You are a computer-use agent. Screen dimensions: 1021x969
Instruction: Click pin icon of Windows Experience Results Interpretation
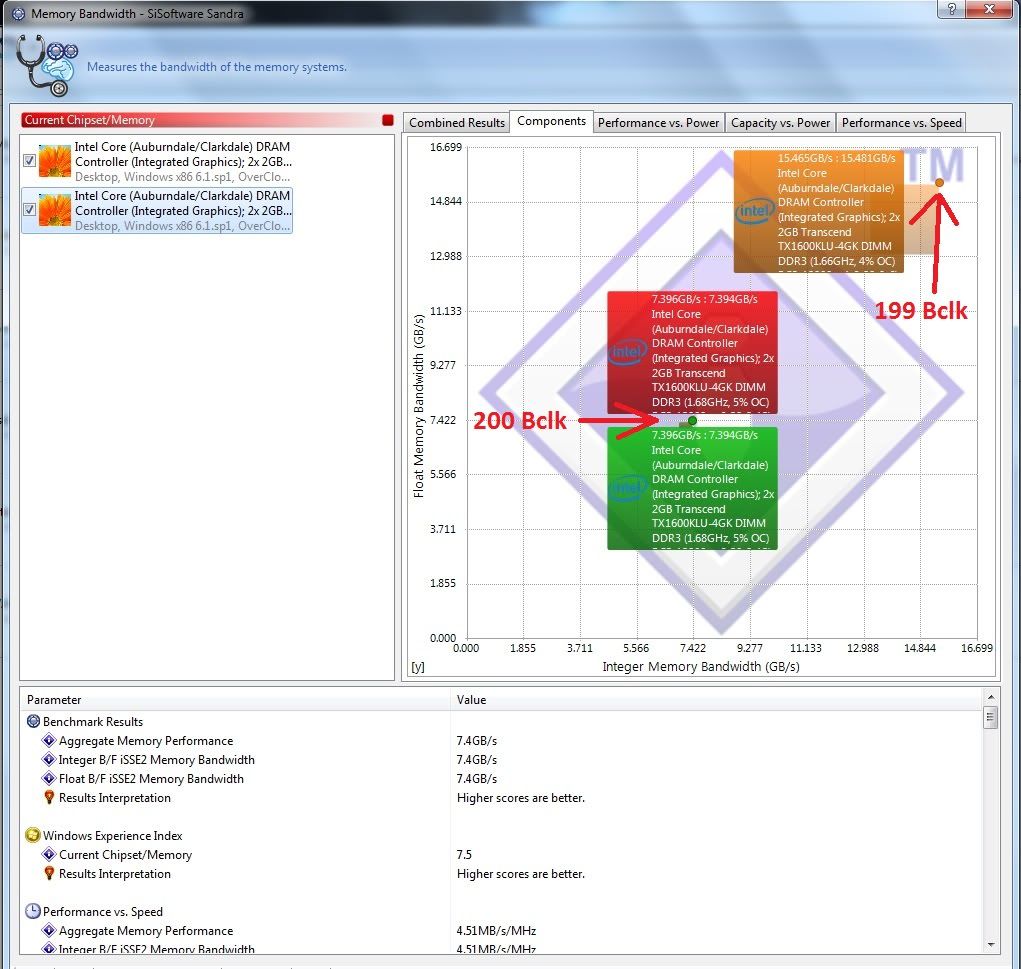pyautogui.click(x=49, y=873)
